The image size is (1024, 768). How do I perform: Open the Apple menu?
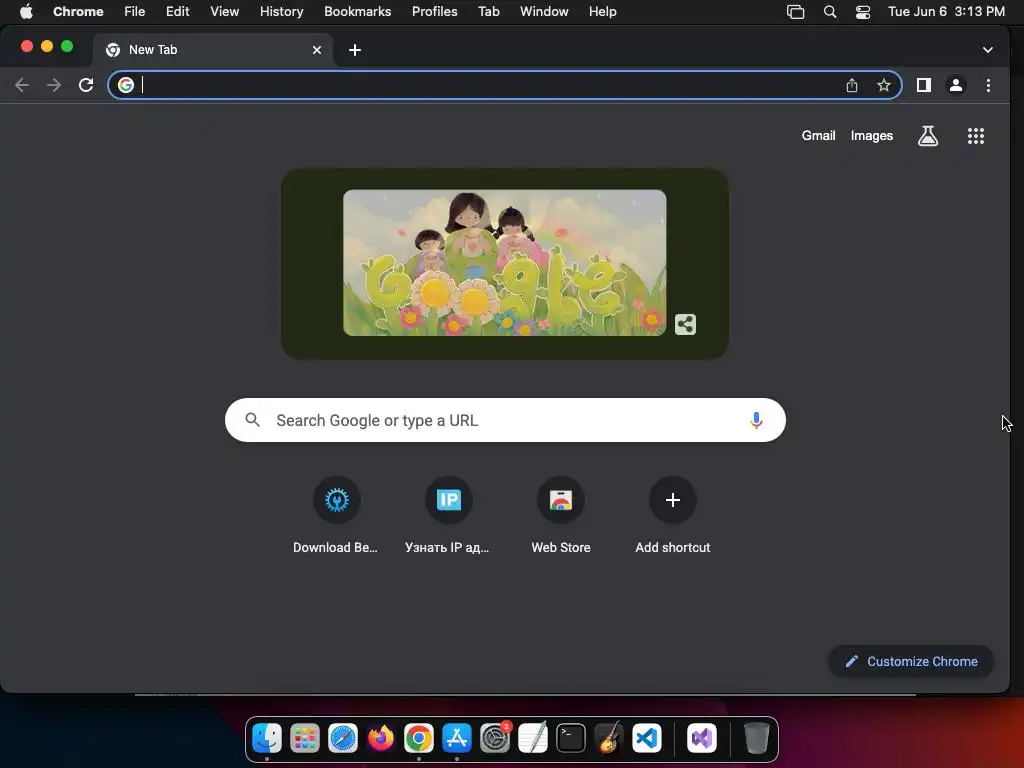26,12
